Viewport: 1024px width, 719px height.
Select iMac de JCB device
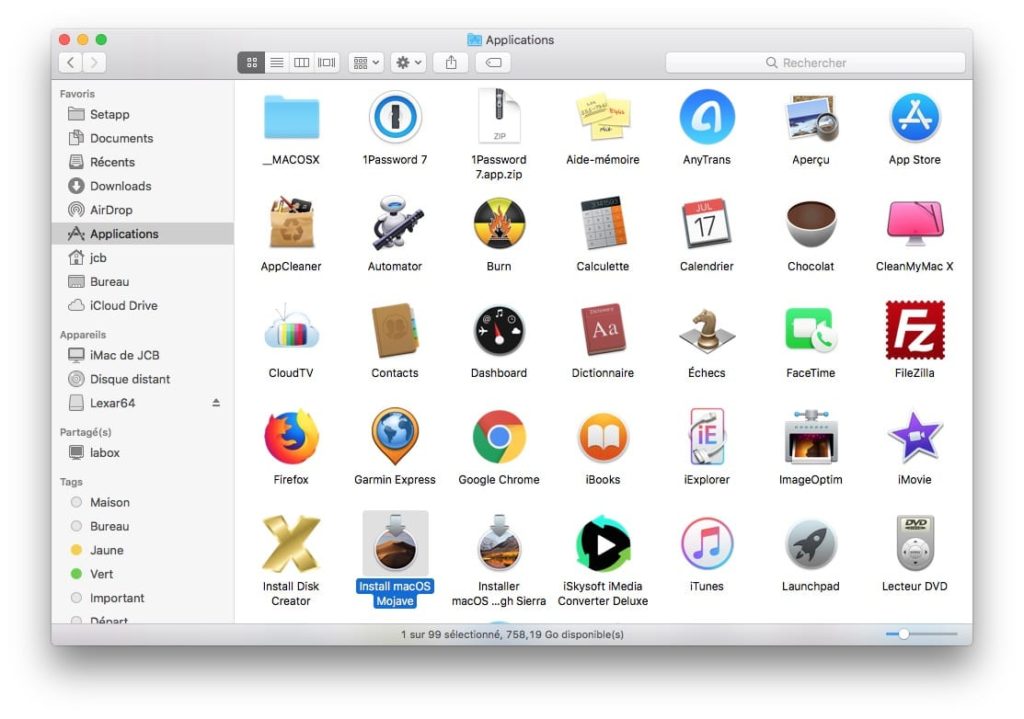pyautogui.click(x=142, y=355)
